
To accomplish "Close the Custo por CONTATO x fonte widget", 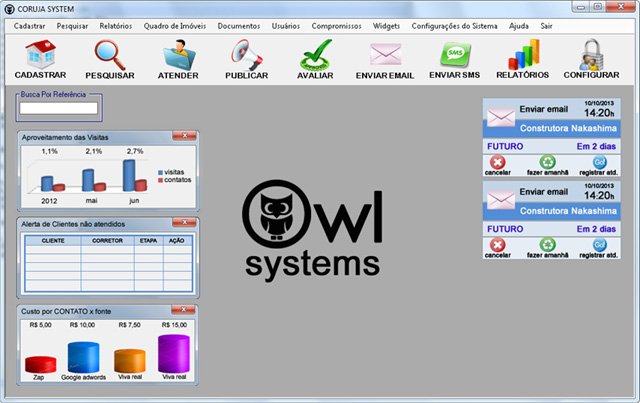I will tap(184, 309).
